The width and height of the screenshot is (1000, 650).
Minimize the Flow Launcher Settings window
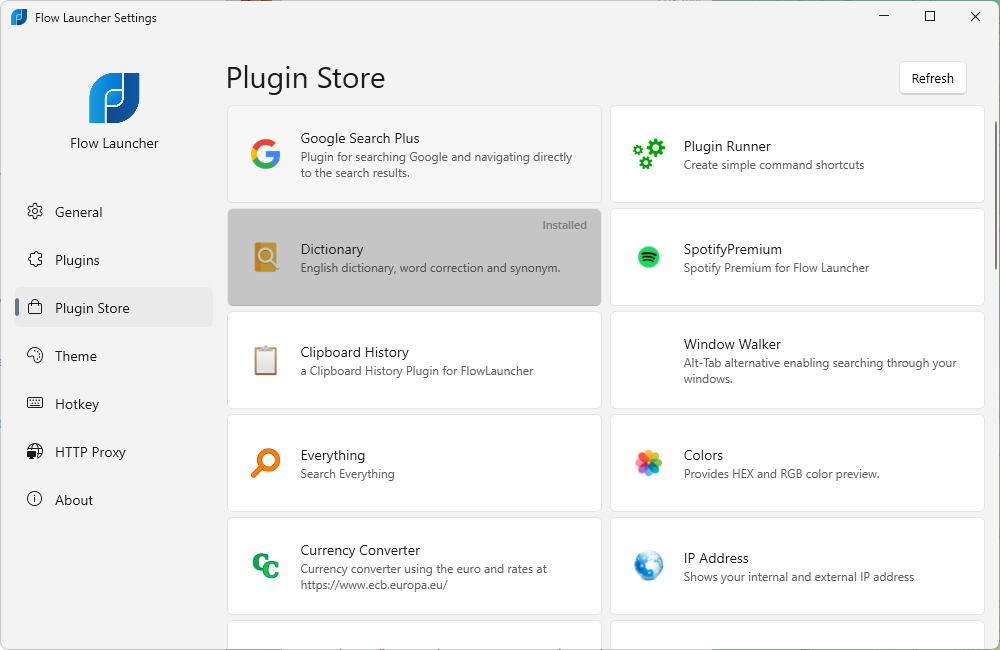click(x=884, y=17)
